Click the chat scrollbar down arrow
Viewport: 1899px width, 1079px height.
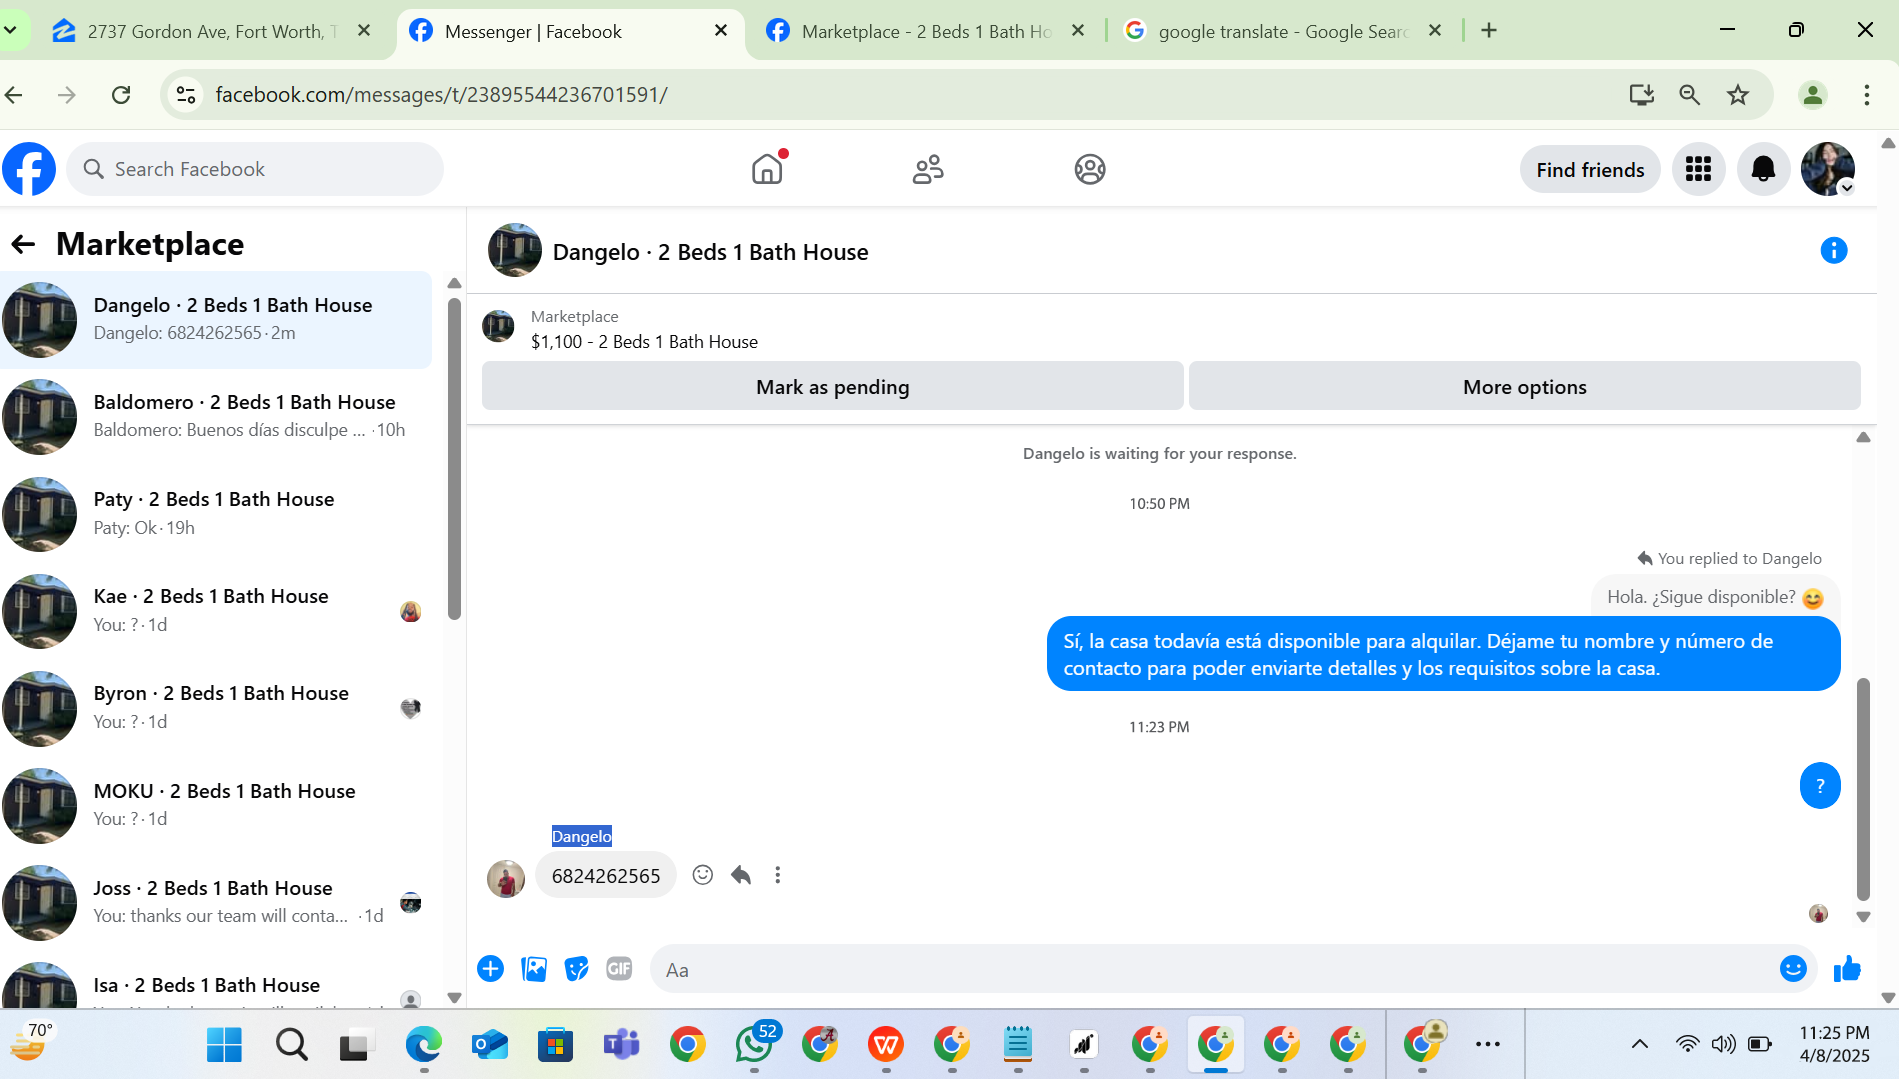pos(1862,916)
